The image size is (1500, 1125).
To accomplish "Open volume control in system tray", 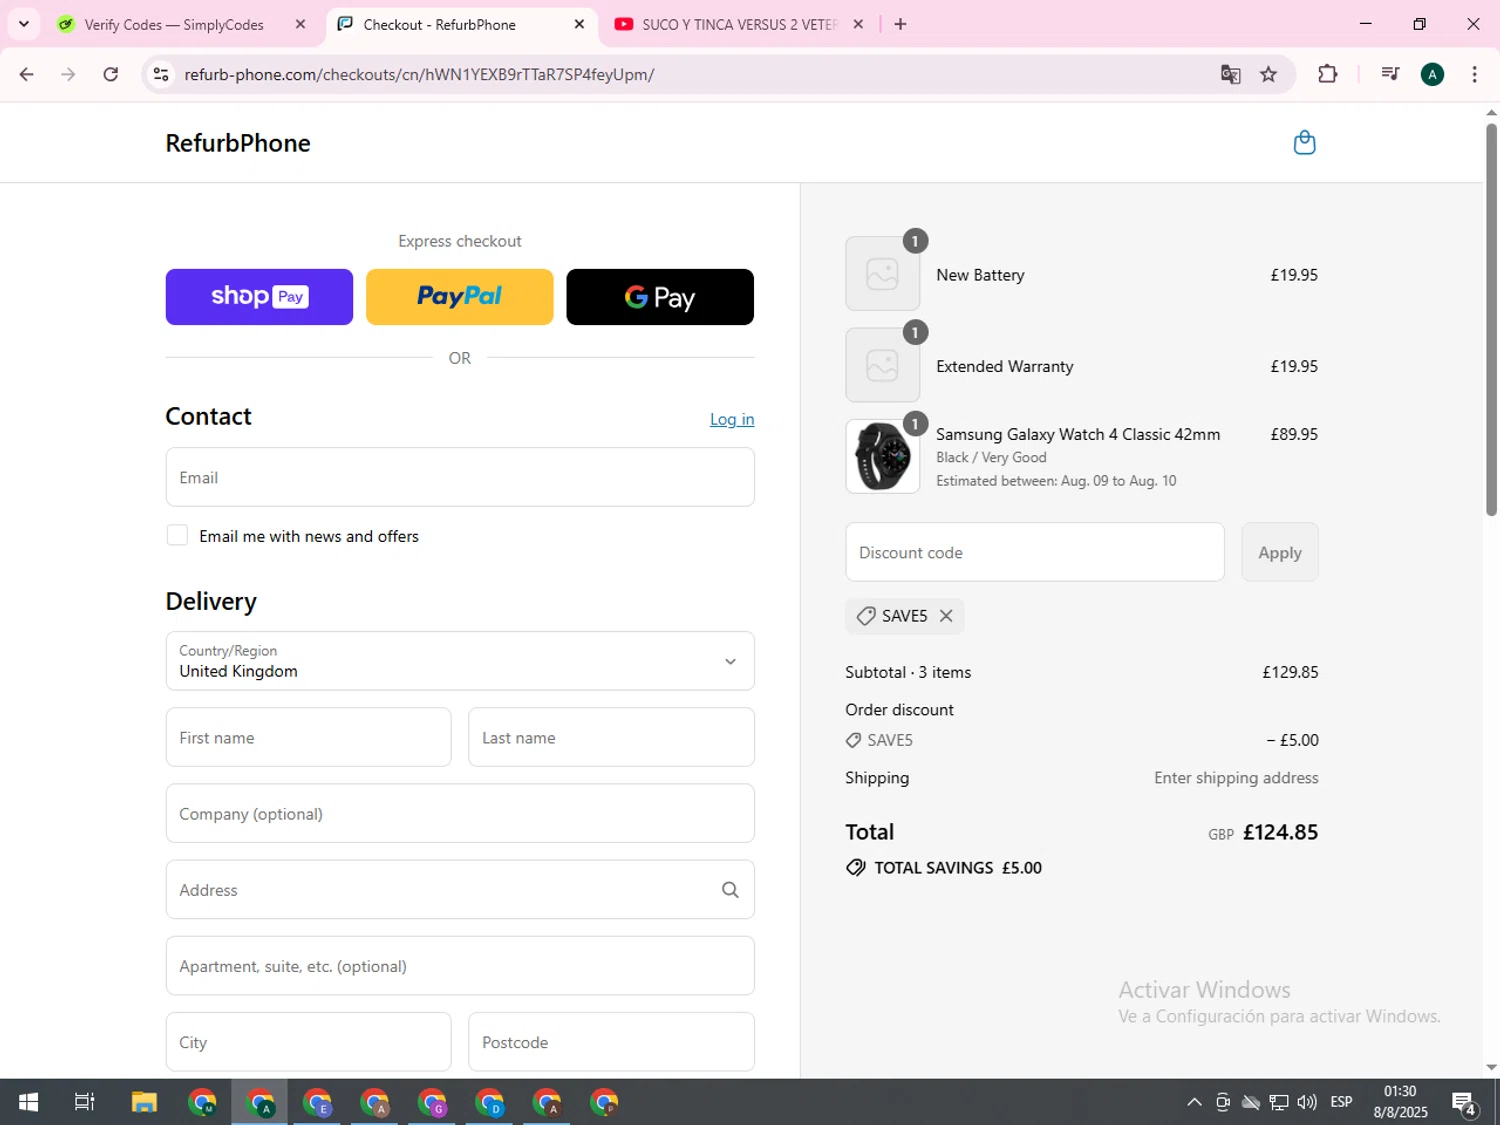I will point(1306,1102).
